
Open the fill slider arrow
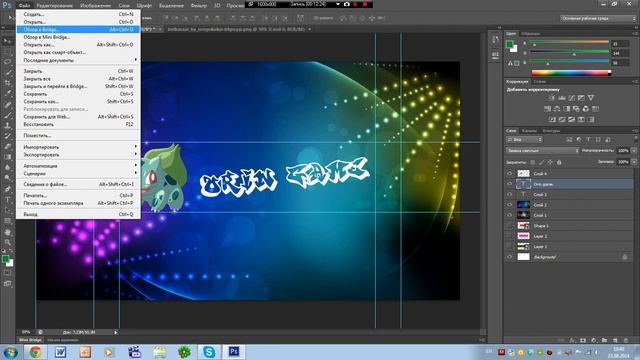click(634, 162)
